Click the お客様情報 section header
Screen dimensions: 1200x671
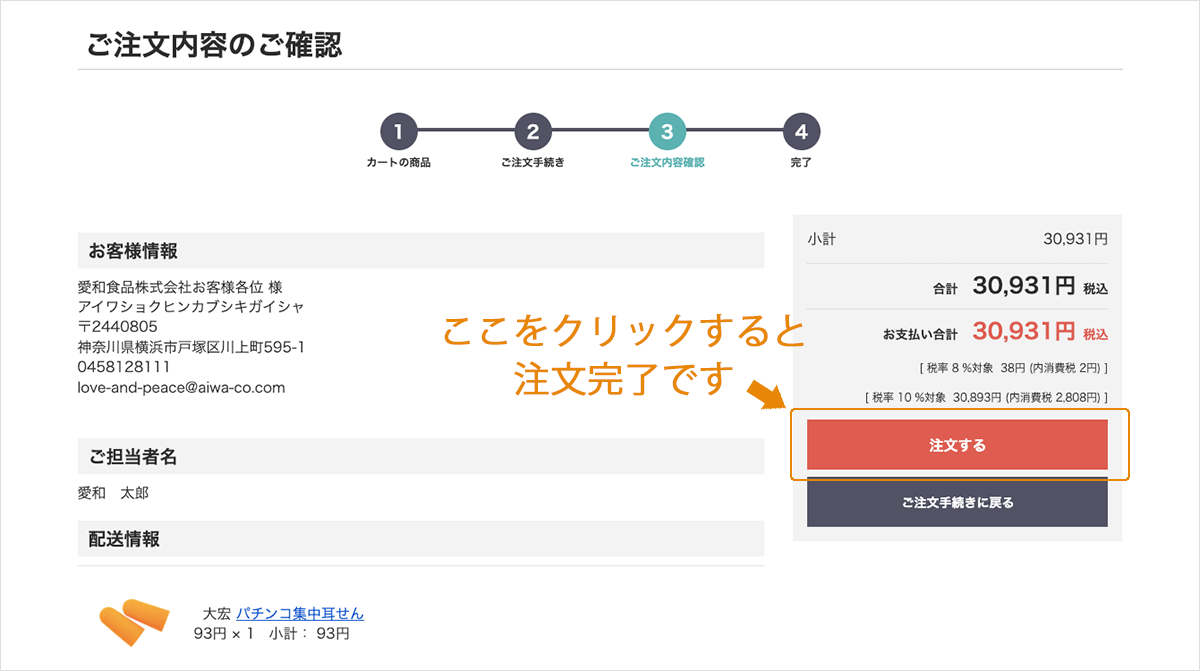point(421,251)
